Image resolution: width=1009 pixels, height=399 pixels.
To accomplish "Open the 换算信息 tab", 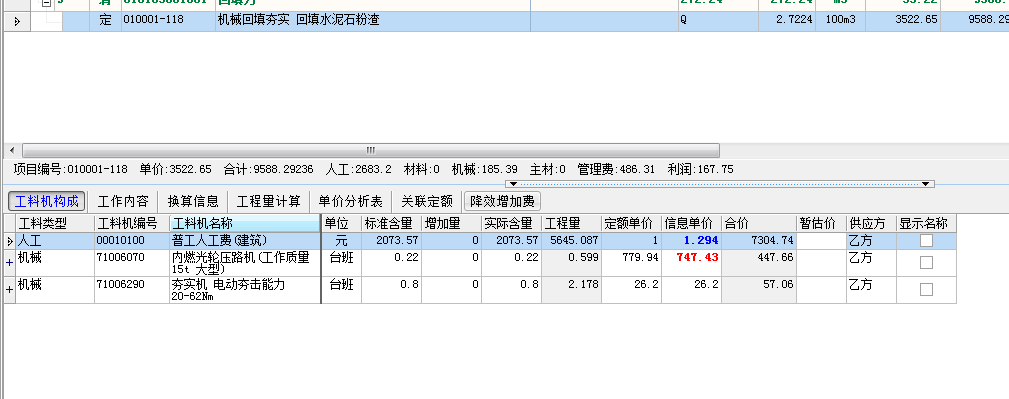I will click(193, 201).
